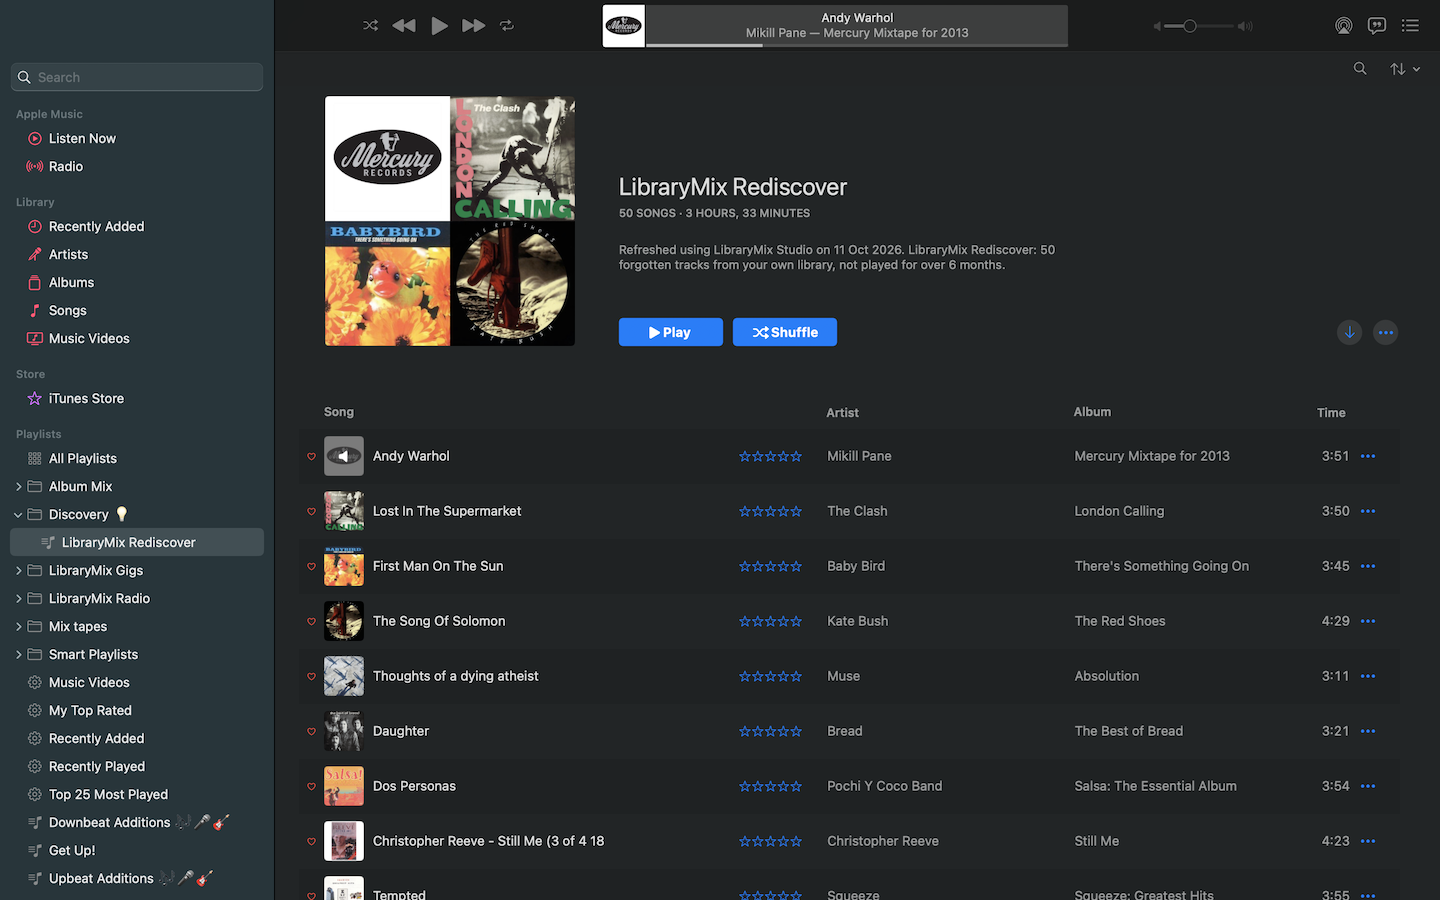The width and height of the screenshot is (1440, 900).
Task: Open more options for Dos Personas
Action: (1368, 786)
